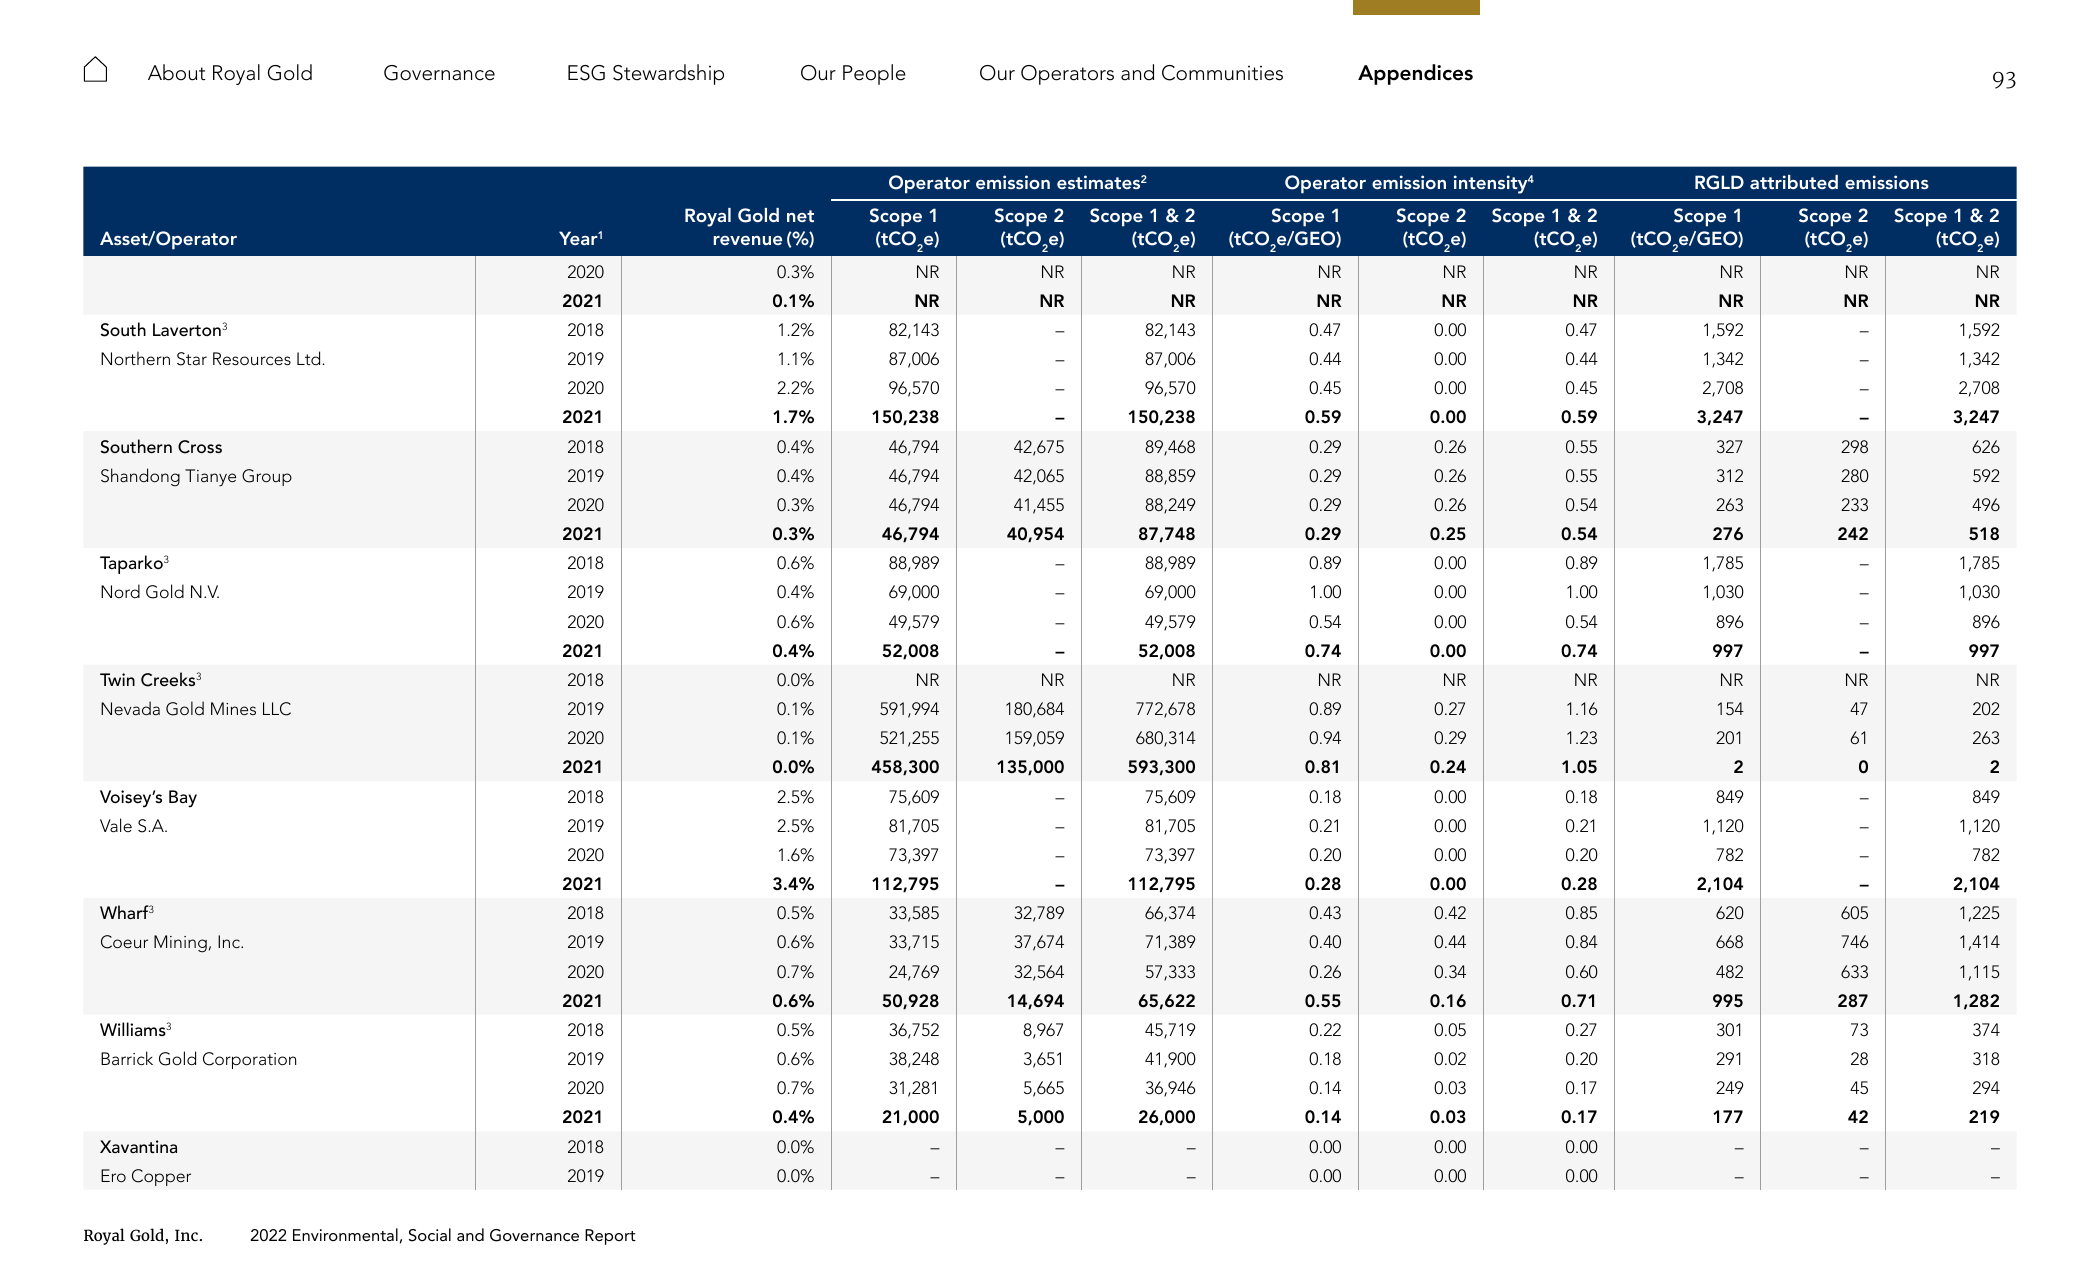Image resolution: width=2100 pixels, height=1275 pixels.
Task: Click the Asset/Operator column header
Action: click(168, 239)
